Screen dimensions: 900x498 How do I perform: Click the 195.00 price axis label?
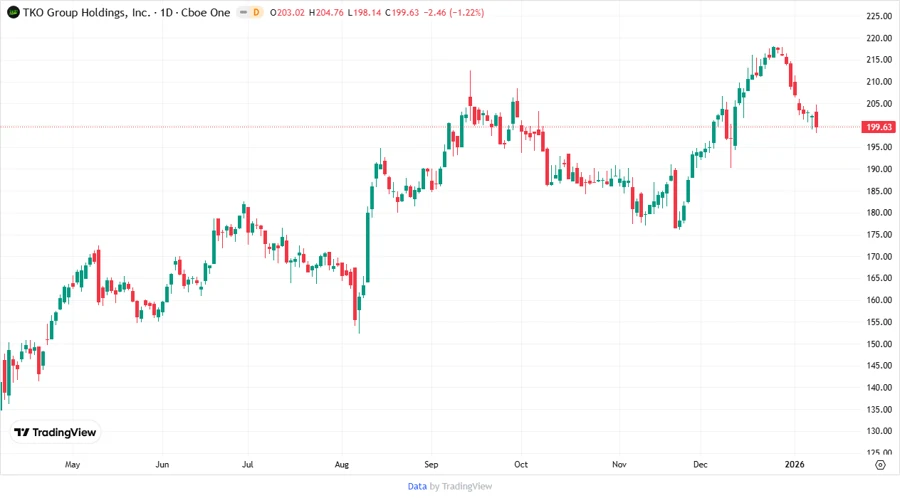(x=879, y=147)
